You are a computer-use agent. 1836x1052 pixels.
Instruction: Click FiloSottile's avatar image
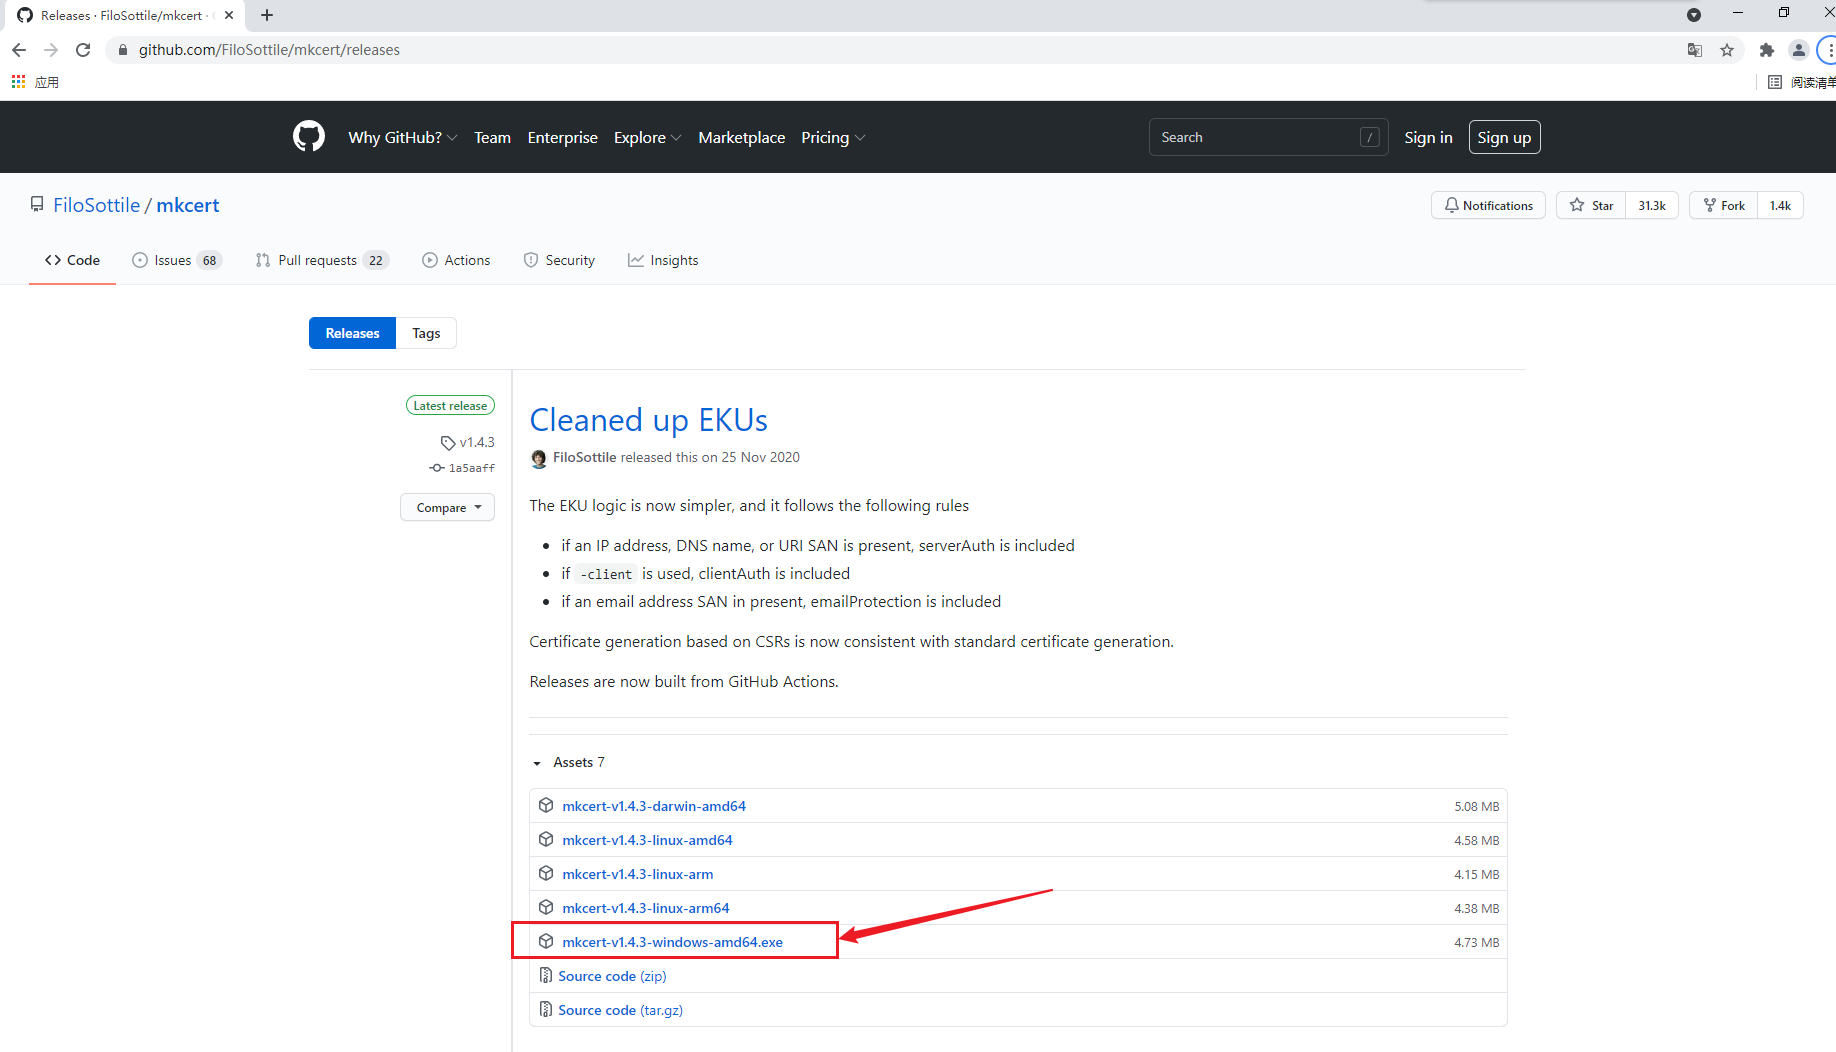tap(539, 458)
